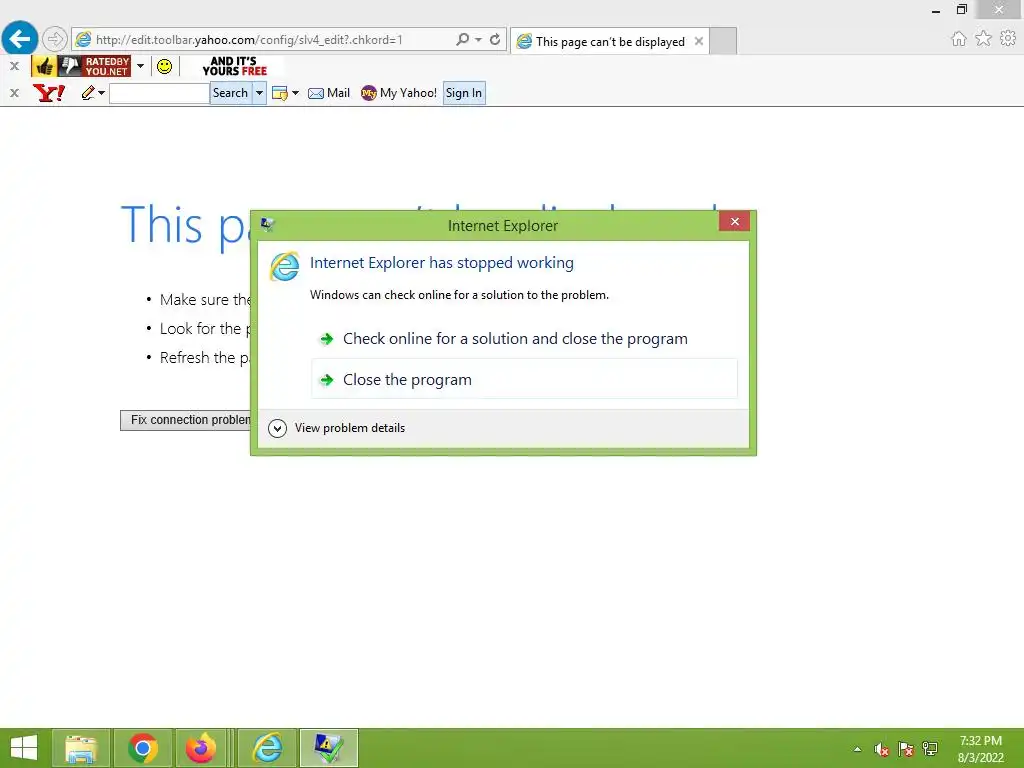
Task: Open the Search button dropdown arrow
Action: (x=259, y=93)
